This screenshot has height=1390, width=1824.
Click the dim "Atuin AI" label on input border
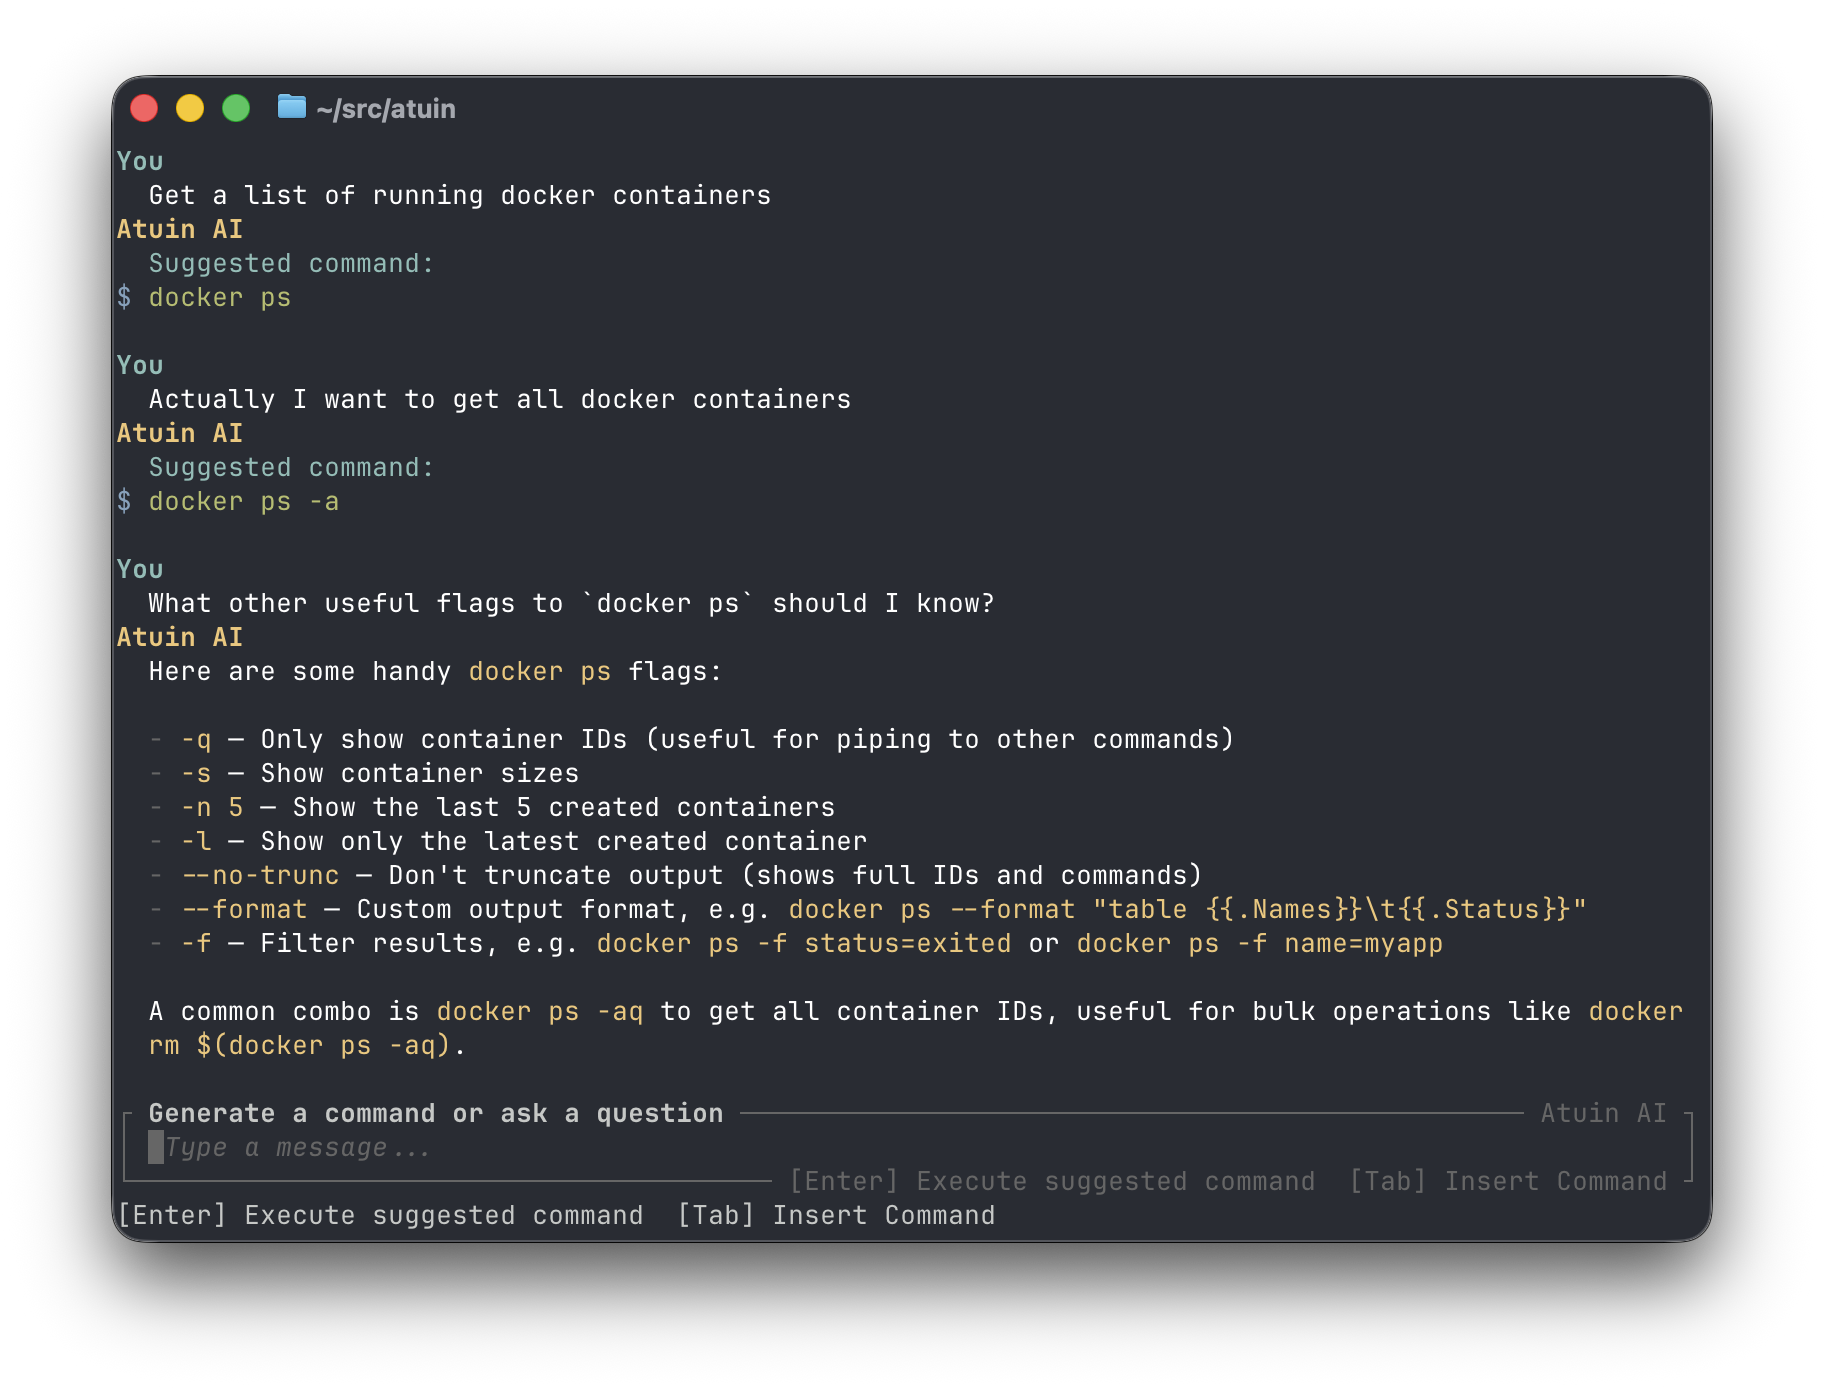click(x=1603, y=1114)
